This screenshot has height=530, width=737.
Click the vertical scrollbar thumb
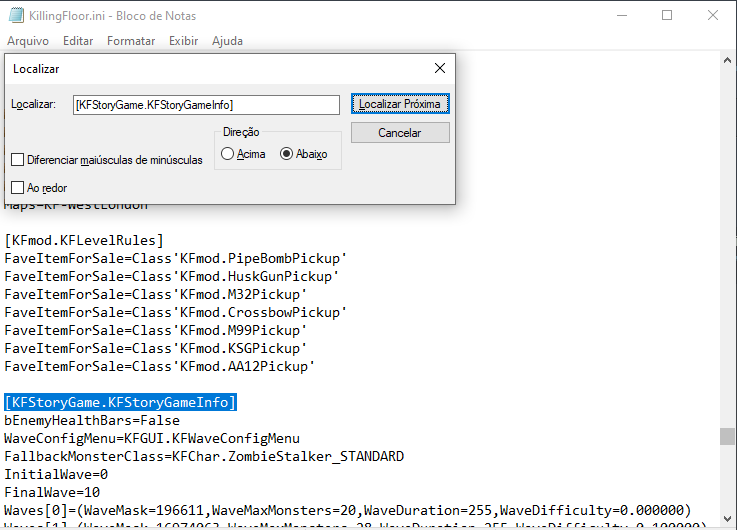coord(727,436)
